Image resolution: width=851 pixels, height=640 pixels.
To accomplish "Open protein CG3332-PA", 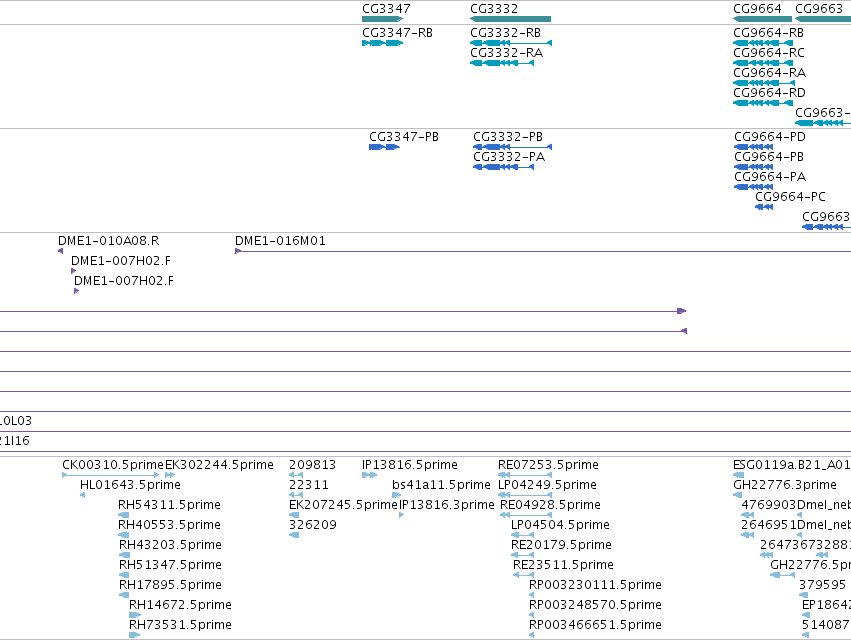I will [509, 157].
